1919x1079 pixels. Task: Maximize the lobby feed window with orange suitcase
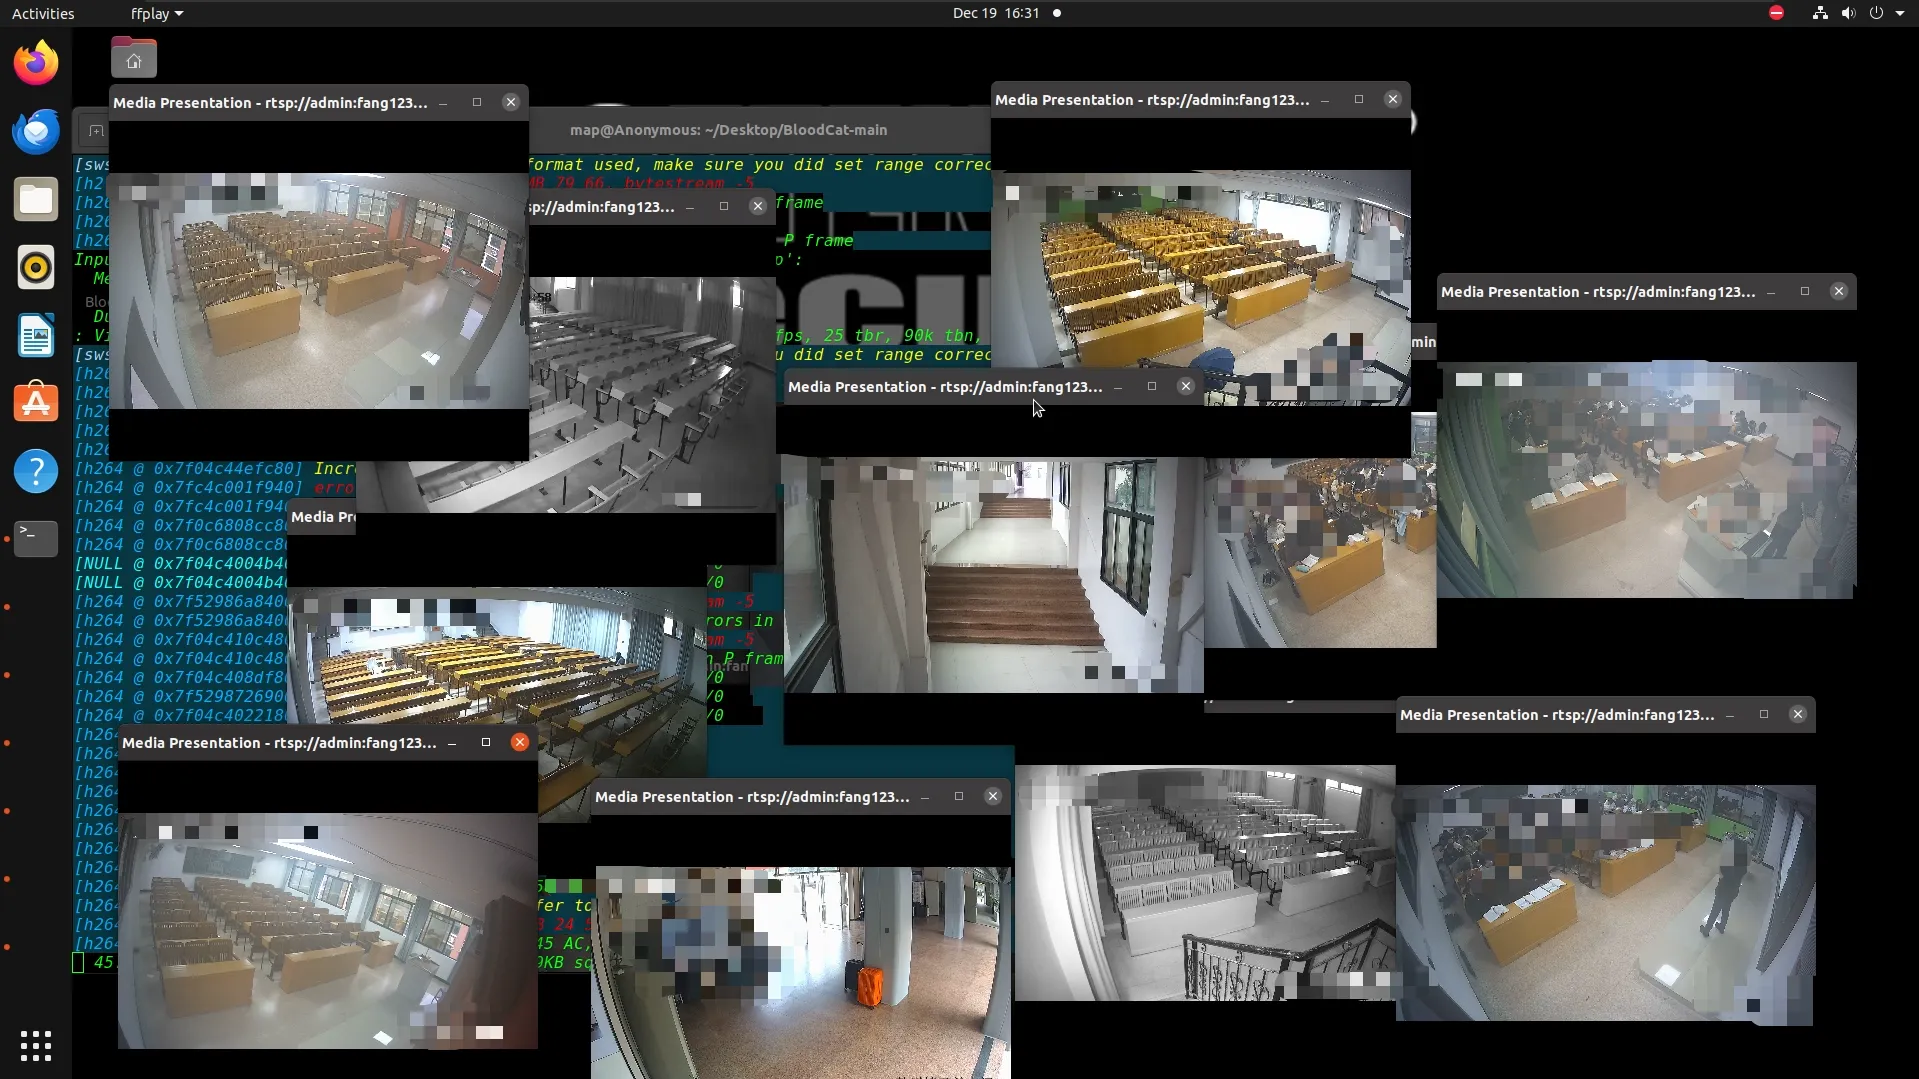959,796
